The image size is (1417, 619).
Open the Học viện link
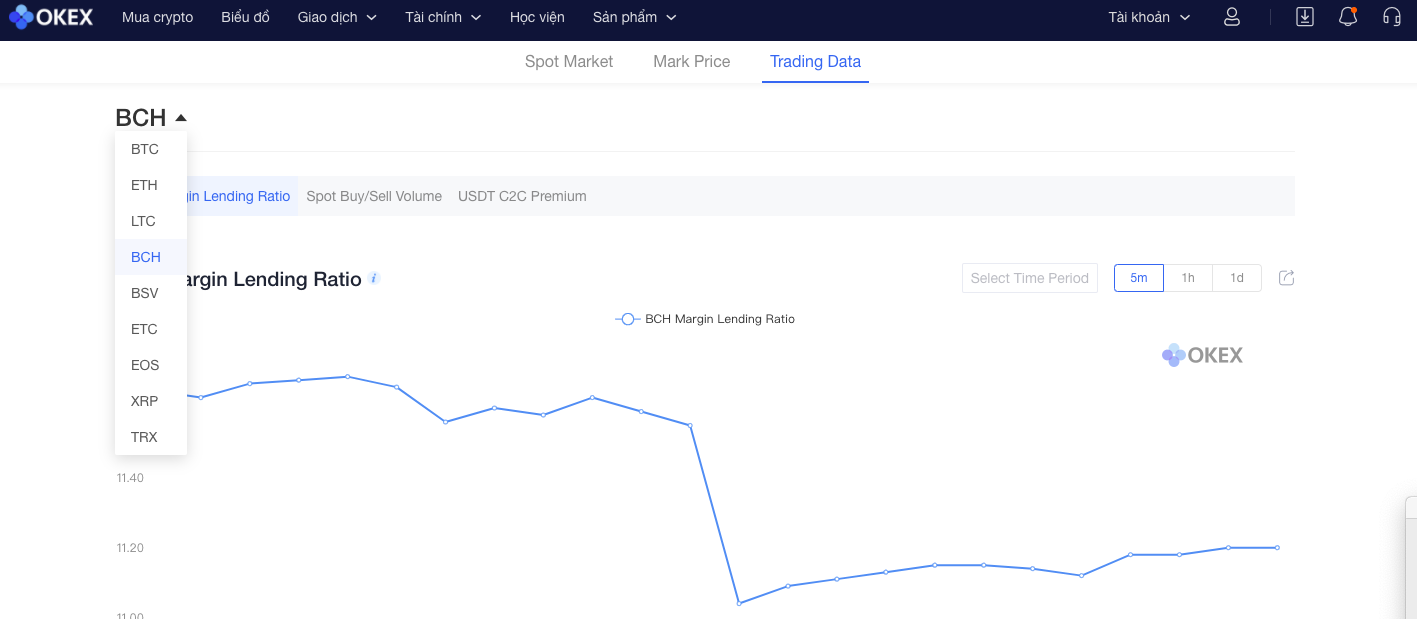tap(537, 17)
